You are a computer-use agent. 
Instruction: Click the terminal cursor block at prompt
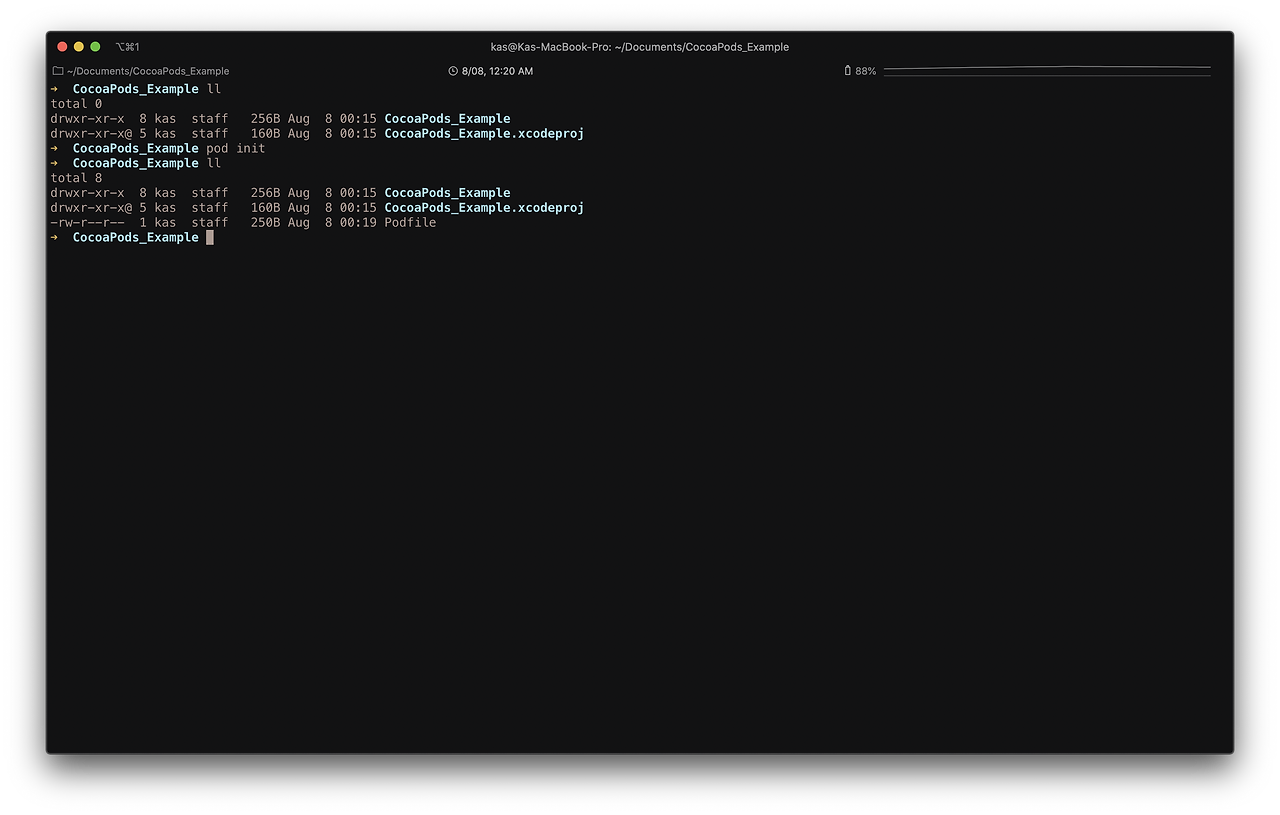(x=210, y=237)
